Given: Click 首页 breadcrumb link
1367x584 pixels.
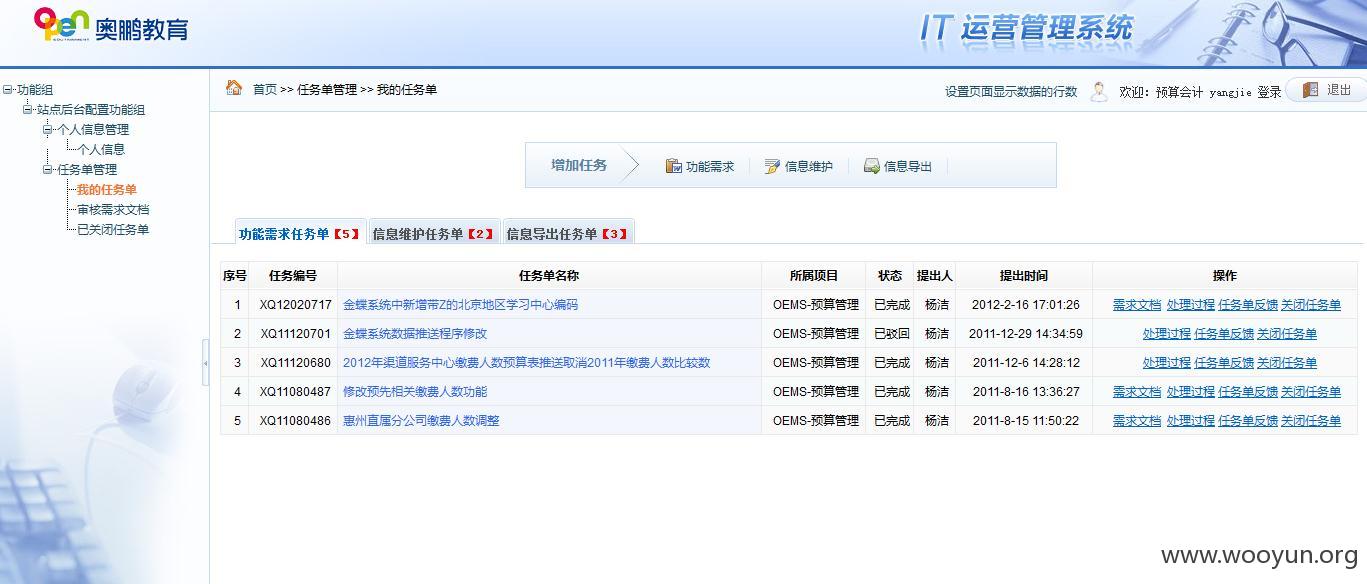Looking at the screenshot, I should click(x=265, y=90).
